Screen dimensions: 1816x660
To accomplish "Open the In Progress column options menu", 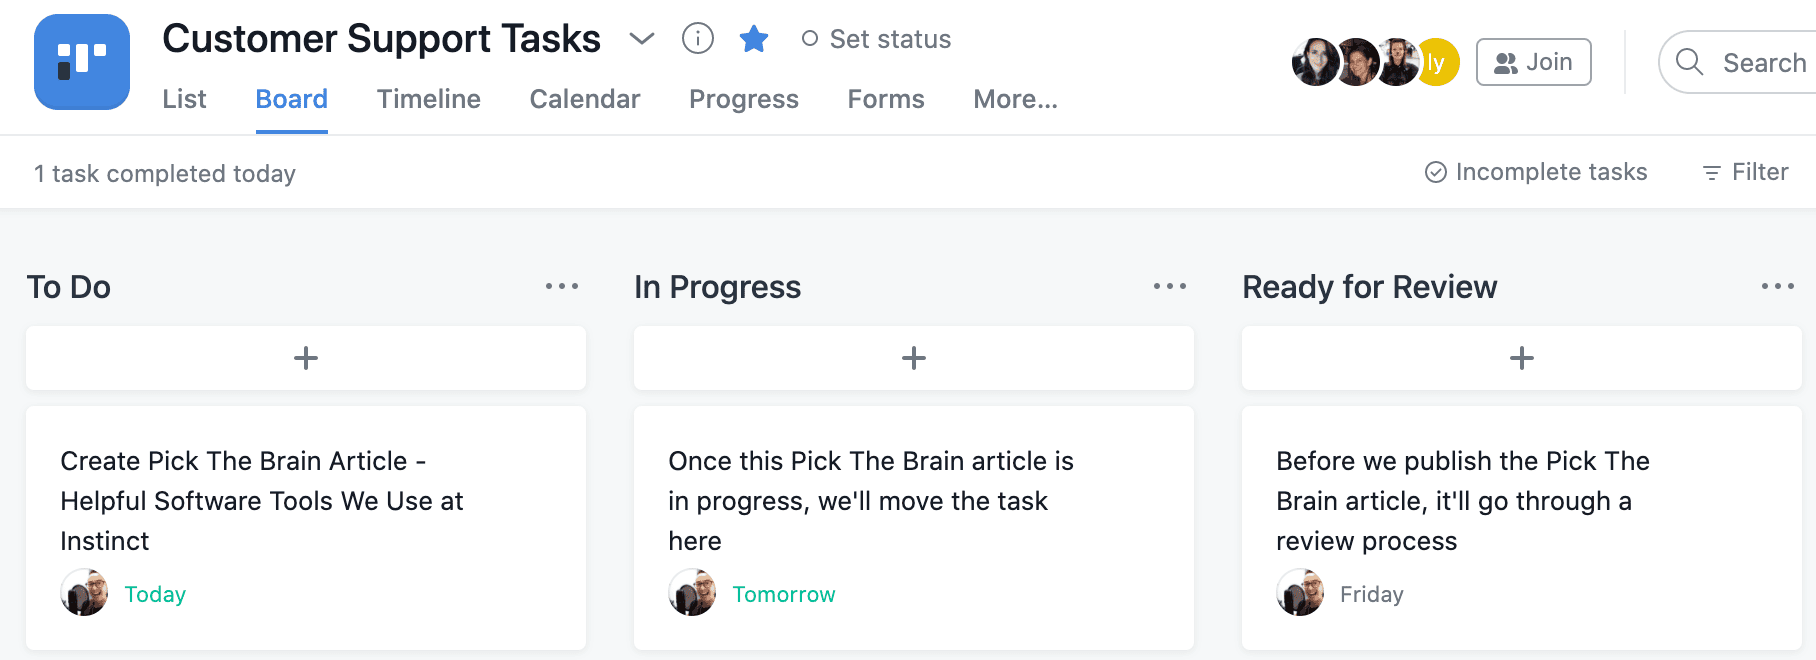I will [x=1170, y=286].
